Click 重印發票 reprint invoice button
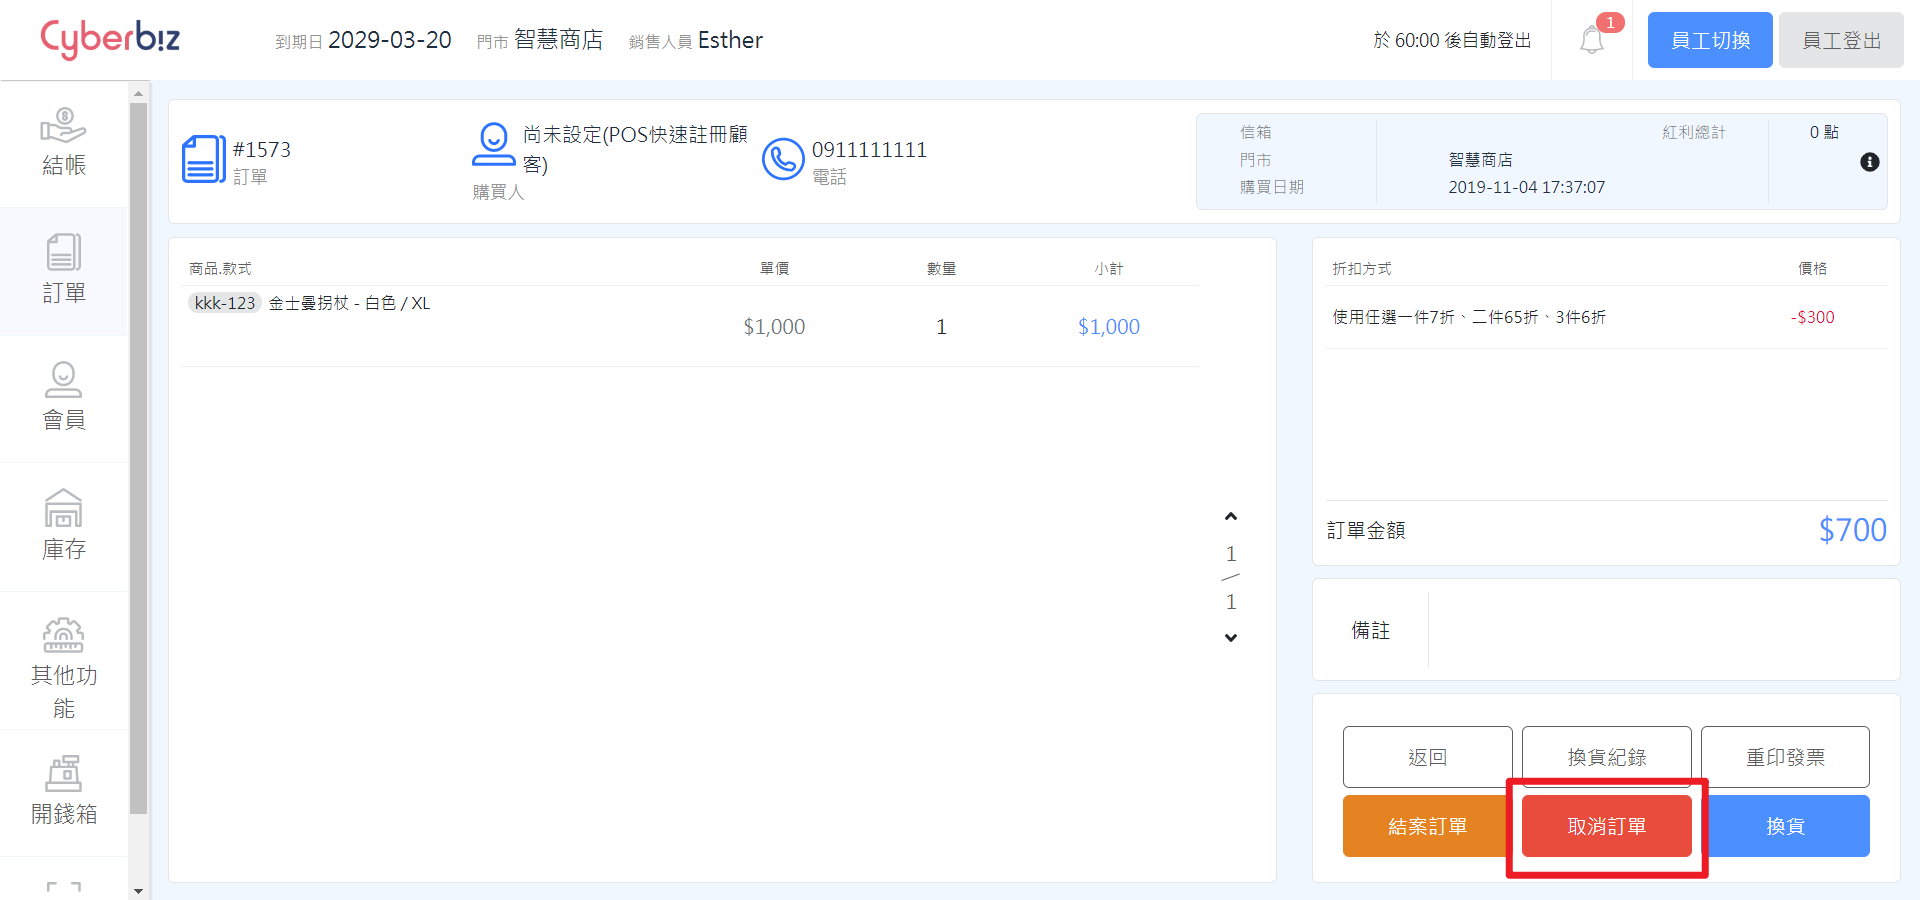Viewport: 1920px width, 900px height. click(1785, 757)
